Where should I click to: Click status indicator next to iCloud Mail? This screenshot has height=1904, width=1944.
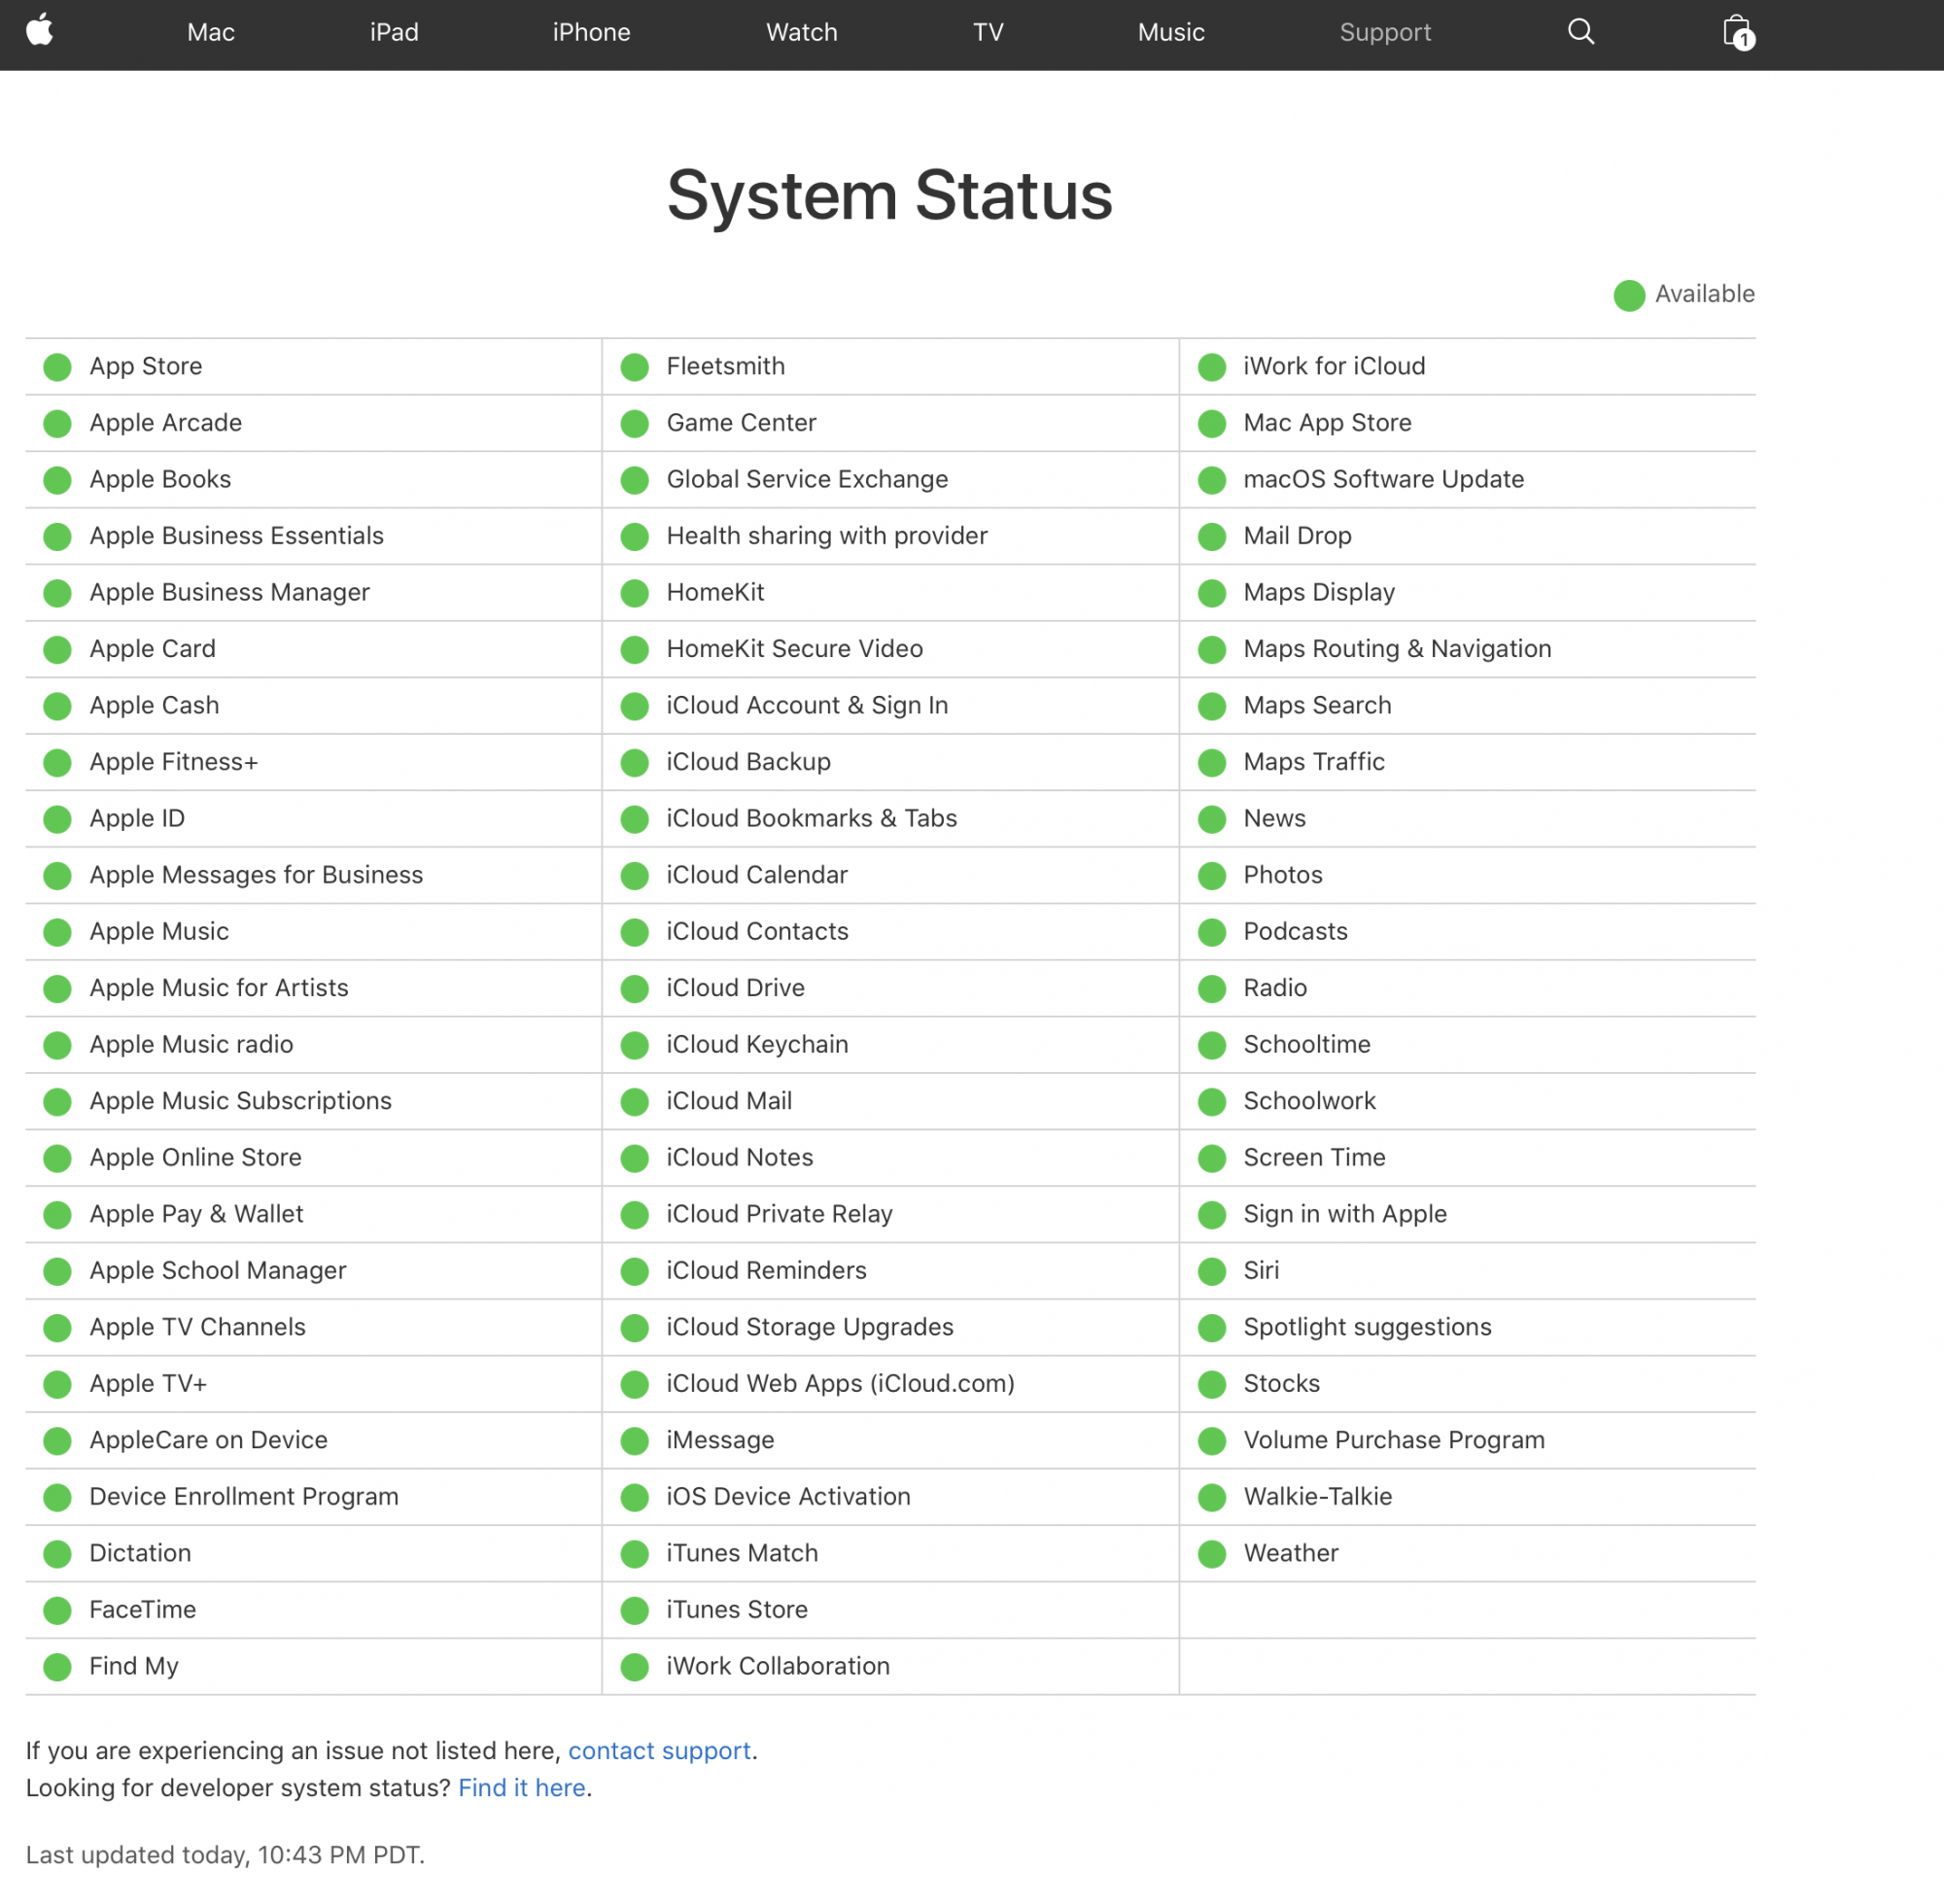(634, 1102)
